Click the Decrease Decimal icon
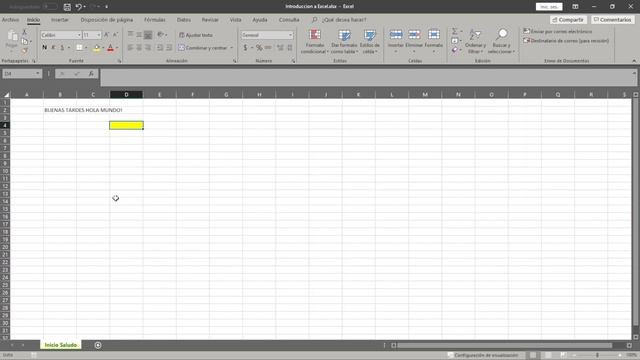Image resolution: width=640 pixels, height=360 pixels. pyautogui.click(x=289, y=48)
